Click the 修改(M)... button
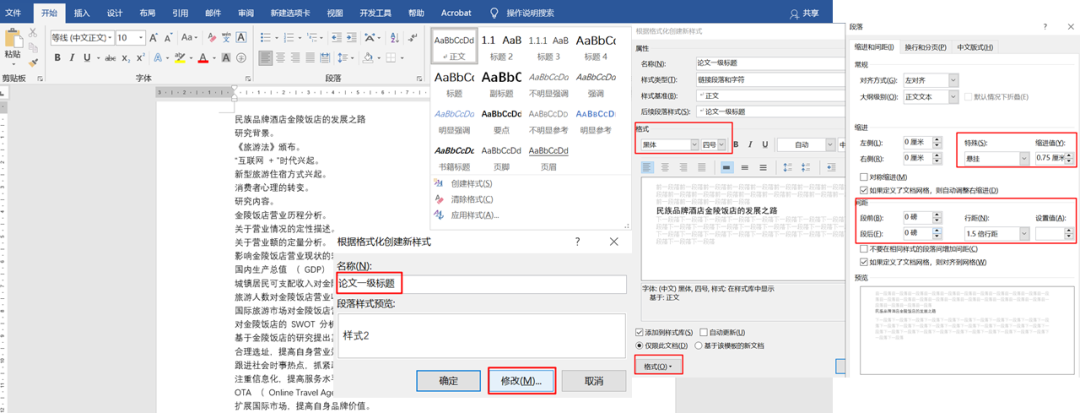The image size is (1080, 413). tap(521, 381)
